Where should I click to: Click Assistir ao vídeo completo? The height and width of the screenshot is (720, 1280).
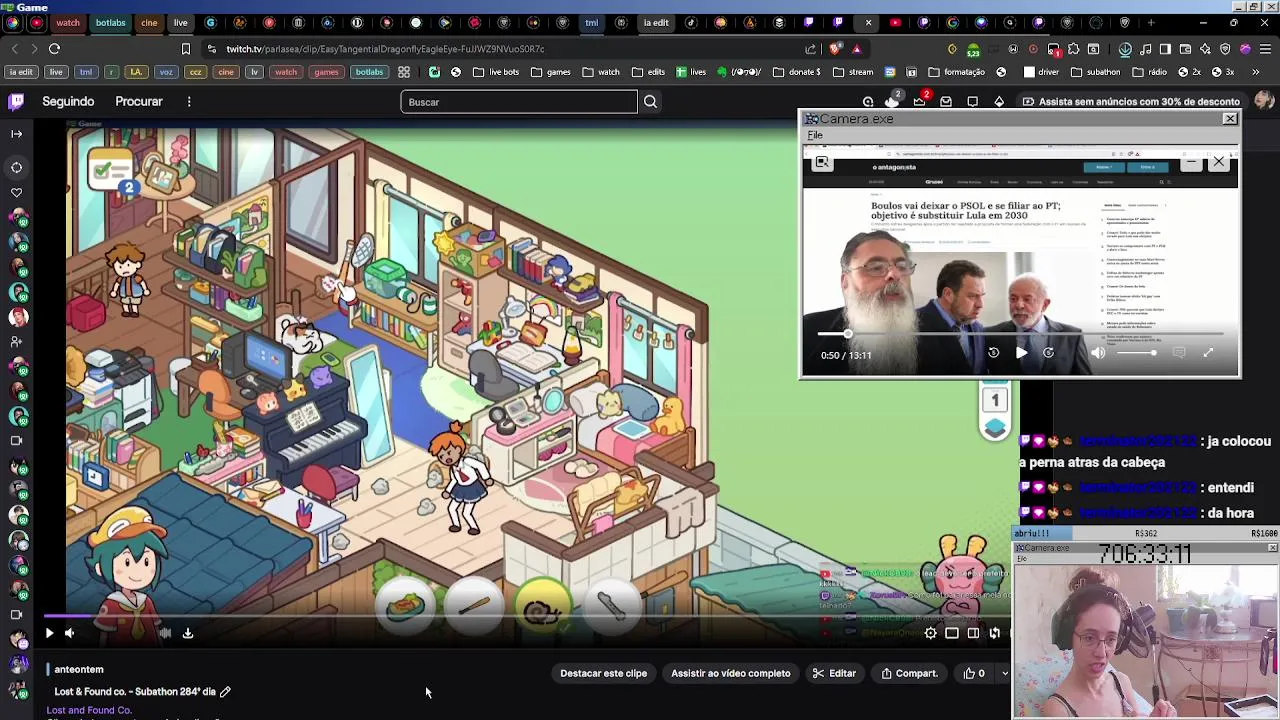point(730,674)
